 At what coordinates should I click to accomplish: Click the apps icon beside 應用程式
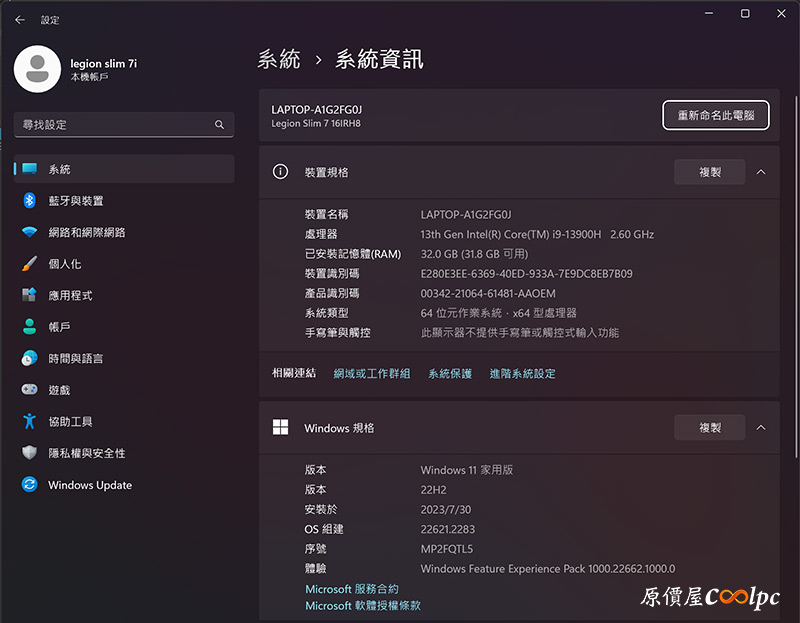(x=30, y=295)
